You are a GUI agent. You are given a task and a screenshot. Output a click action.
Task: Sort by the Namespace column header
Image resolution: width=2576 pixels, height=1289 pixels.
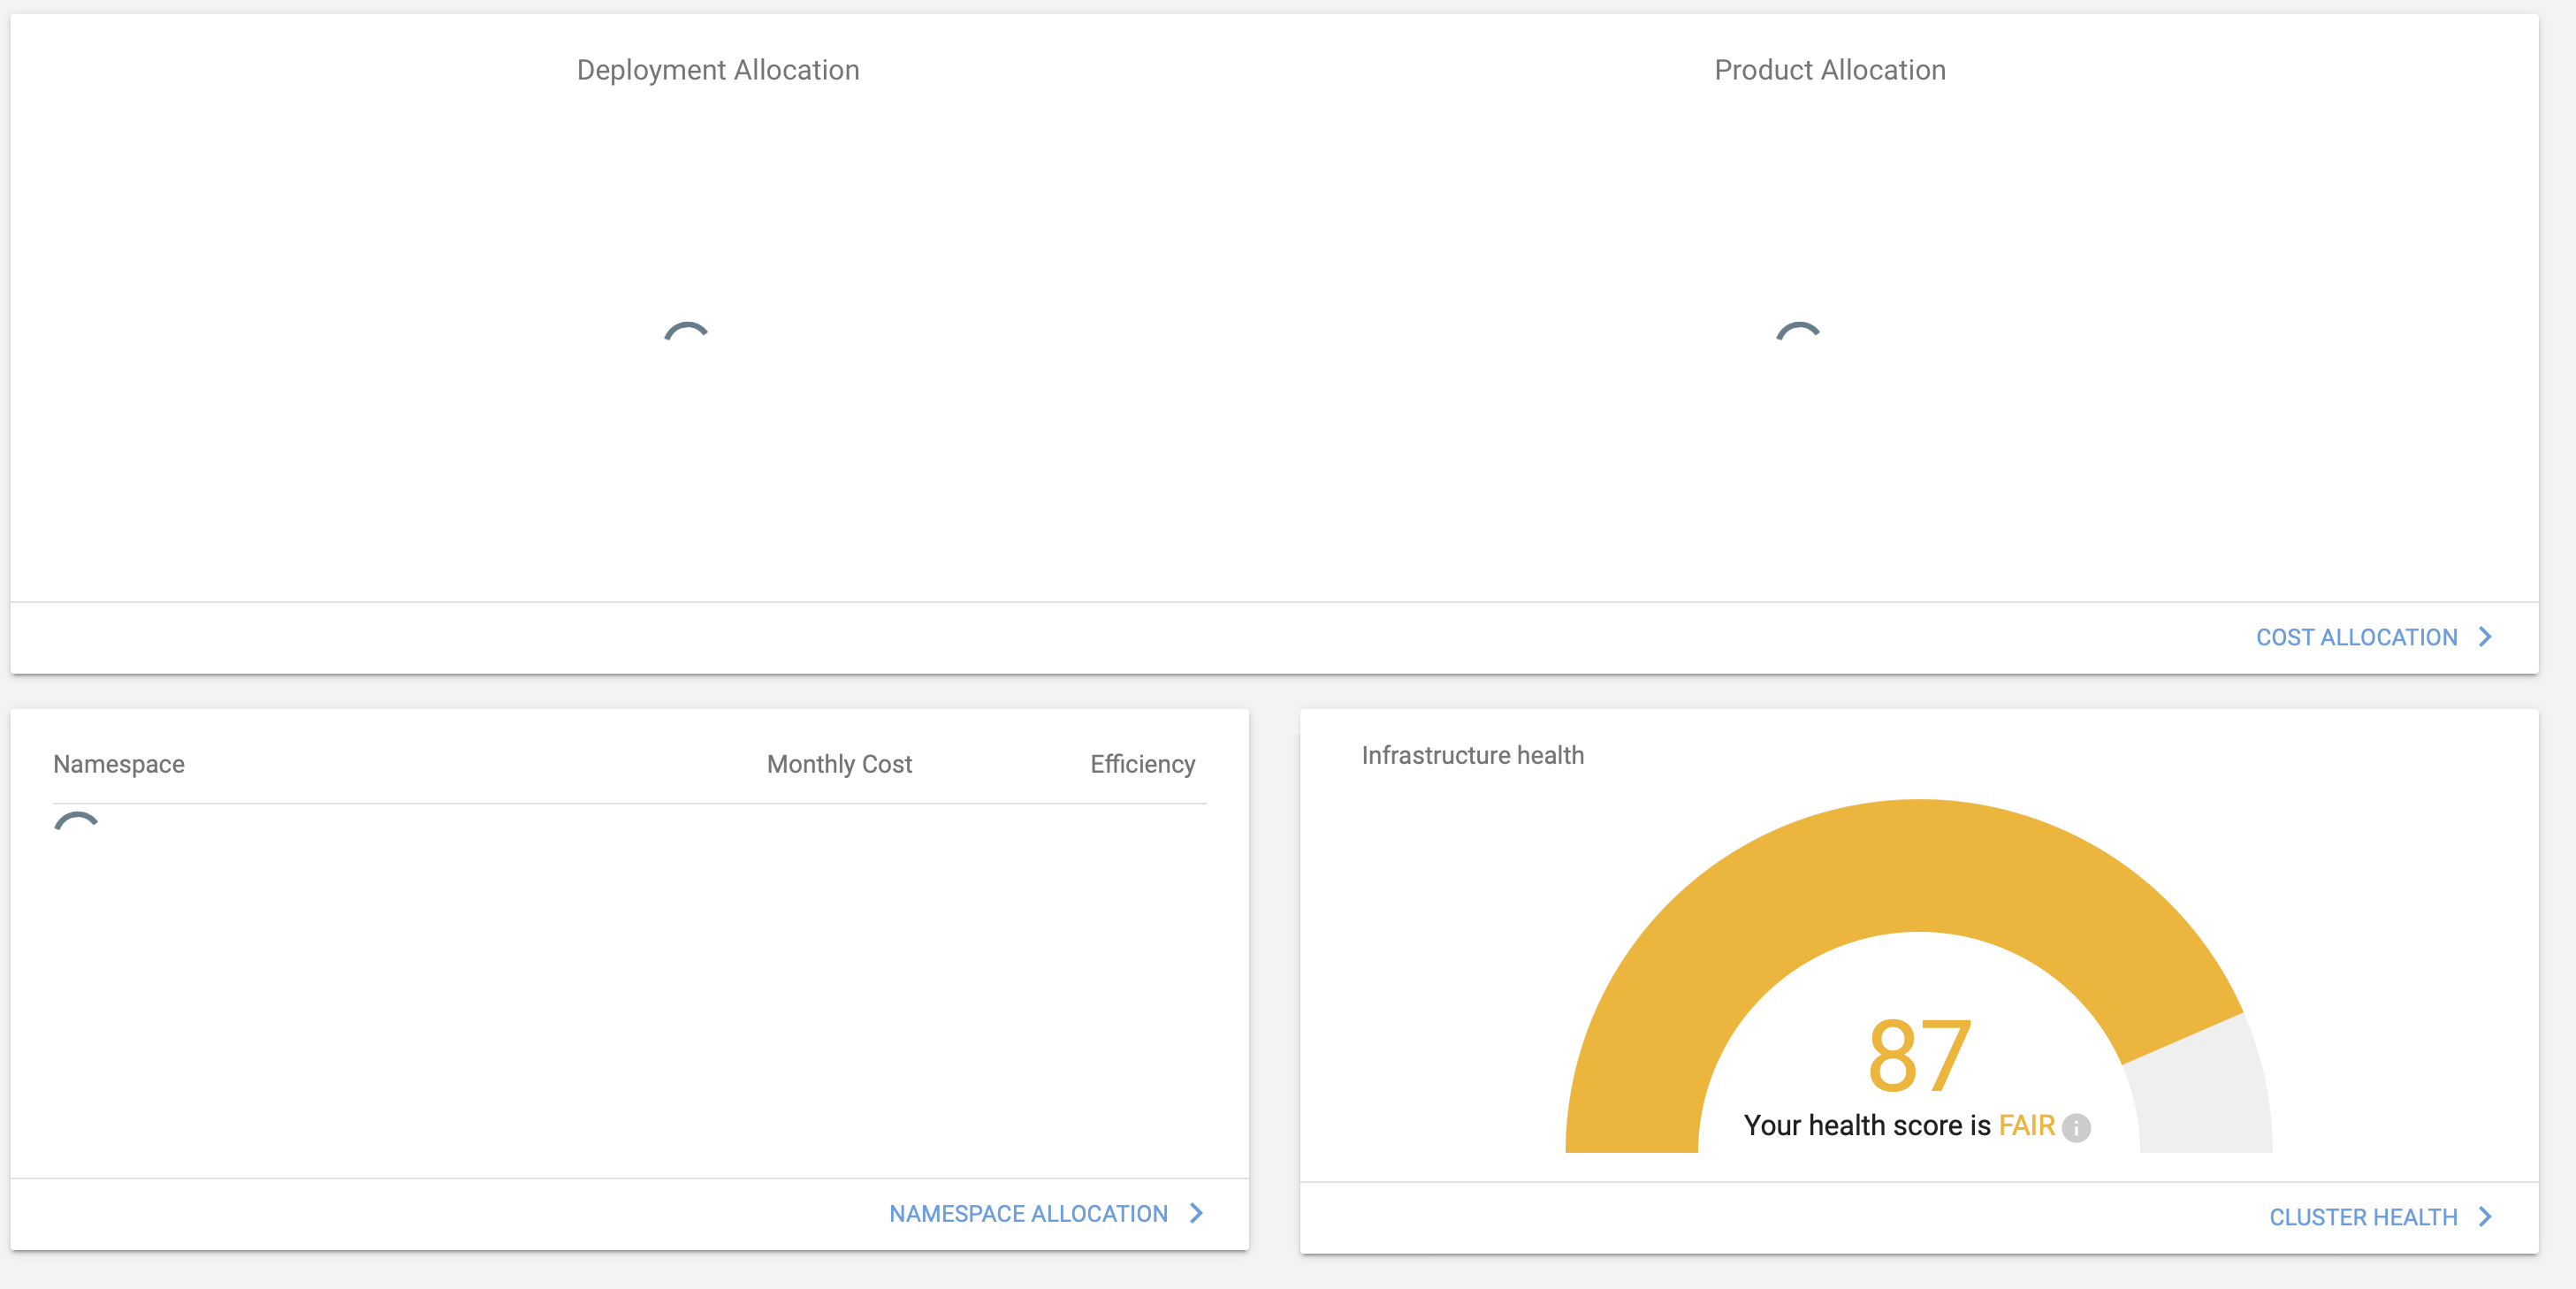click(119, 764)
